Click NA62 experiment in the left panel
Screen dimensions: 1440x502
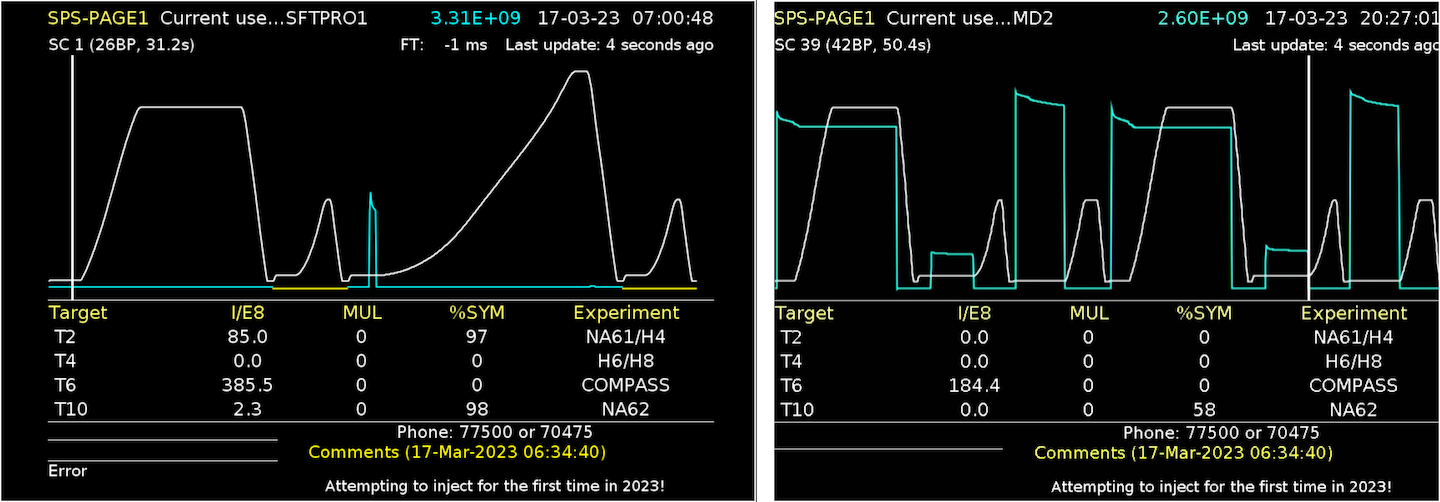(x=626, y=409)
